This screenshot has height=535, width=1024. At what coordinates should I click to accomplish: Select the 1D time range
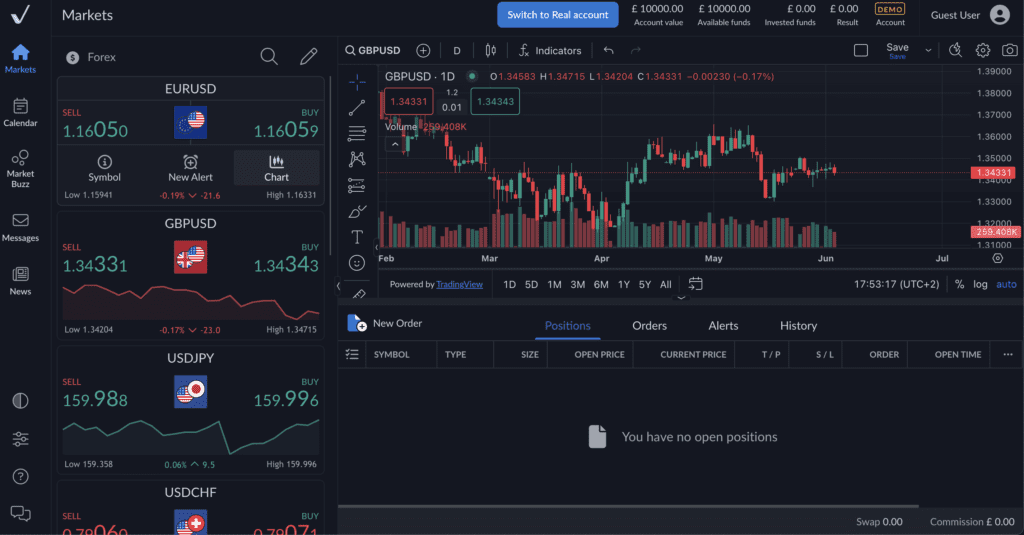coord(509,284)
